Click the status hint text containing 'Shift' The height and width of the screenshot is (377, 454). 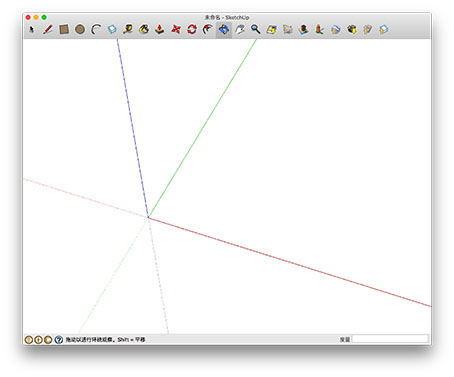[105, 340]
